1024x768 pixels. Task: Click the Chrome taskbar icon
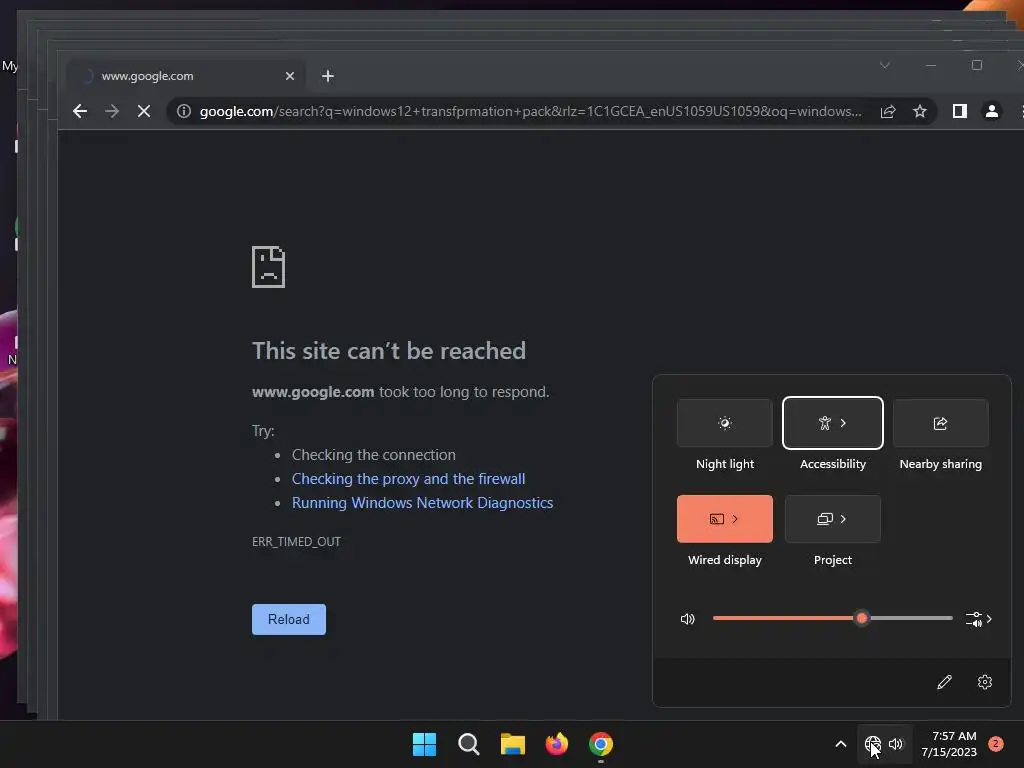click(601, 744)
